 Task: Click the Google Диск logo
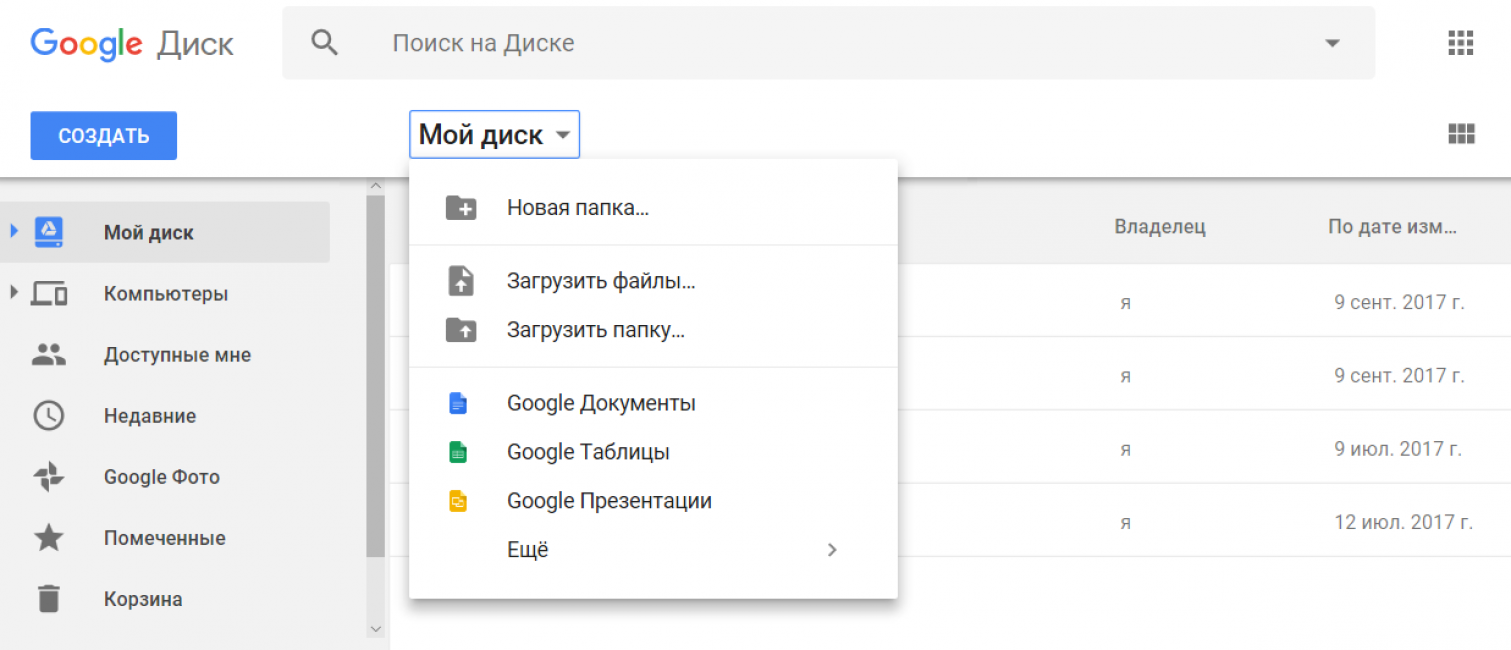132,44
